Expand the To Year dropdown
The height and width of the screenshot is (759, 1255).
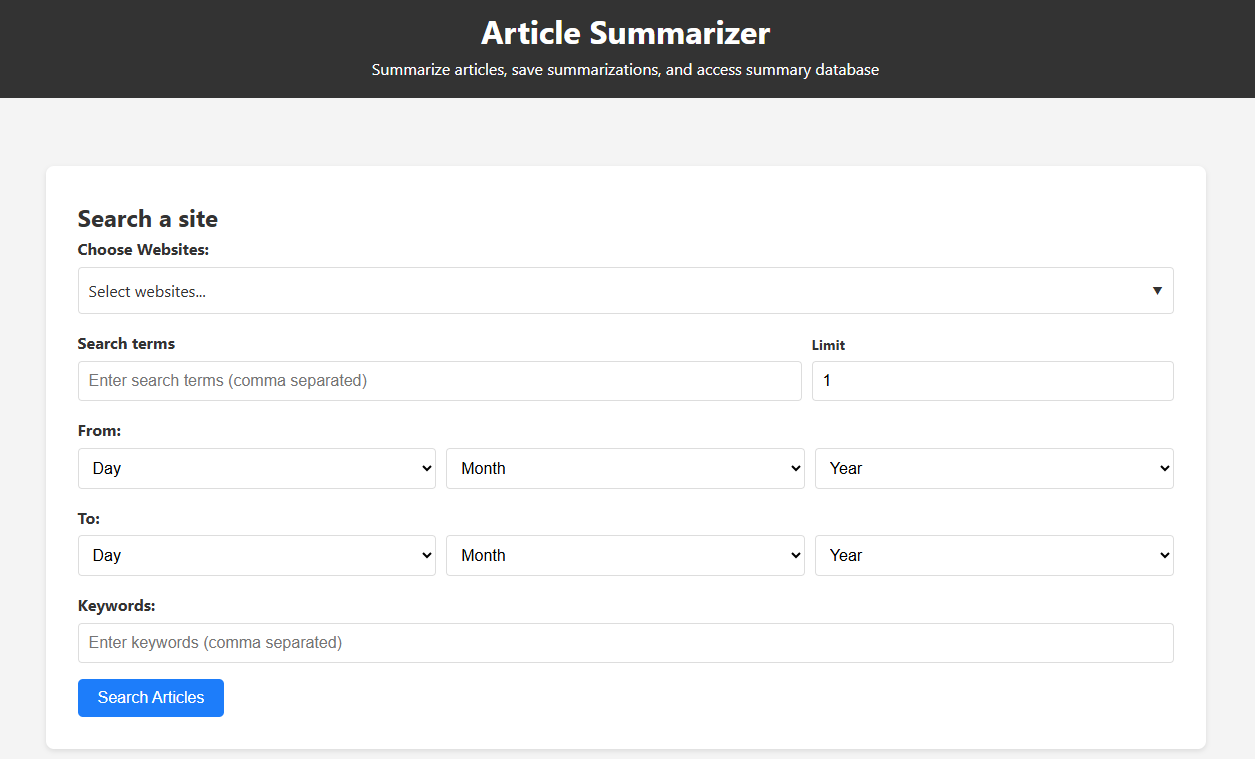[x=993, y=555]
